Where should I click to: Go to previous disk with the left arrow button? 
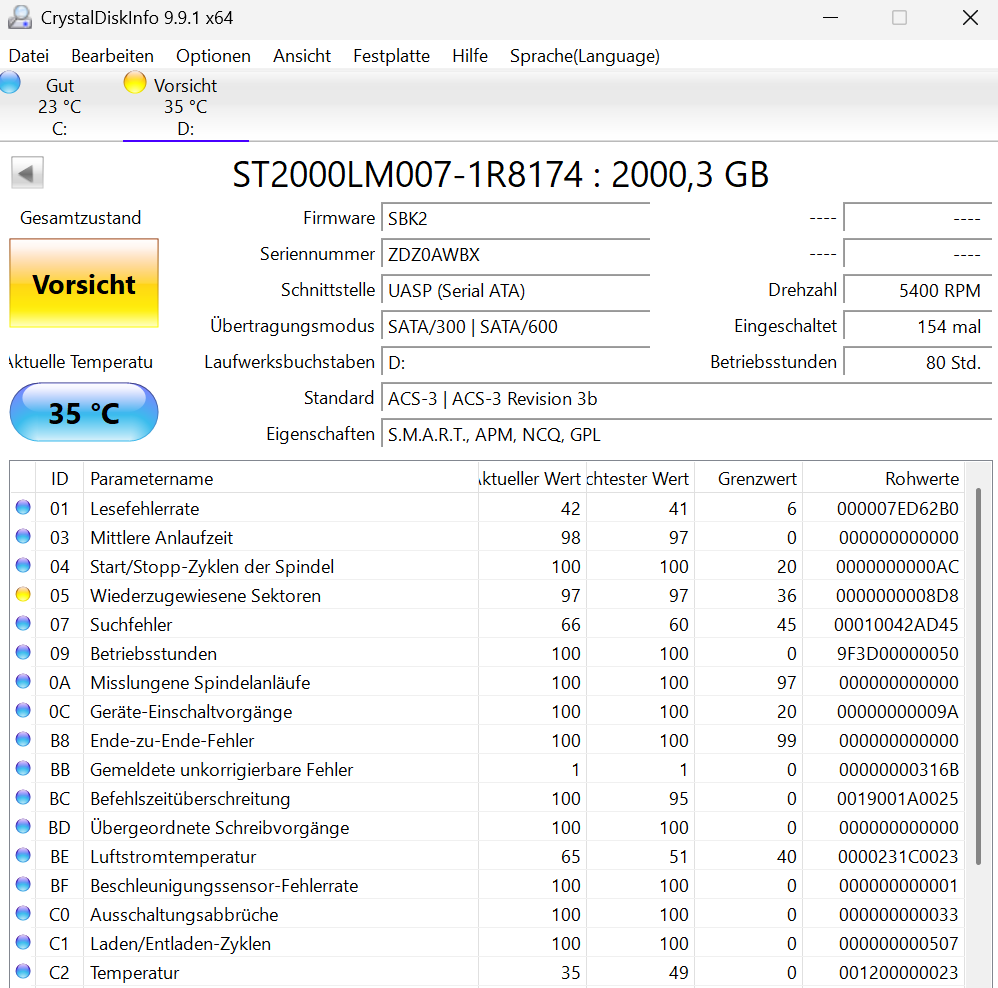(27, 173)
